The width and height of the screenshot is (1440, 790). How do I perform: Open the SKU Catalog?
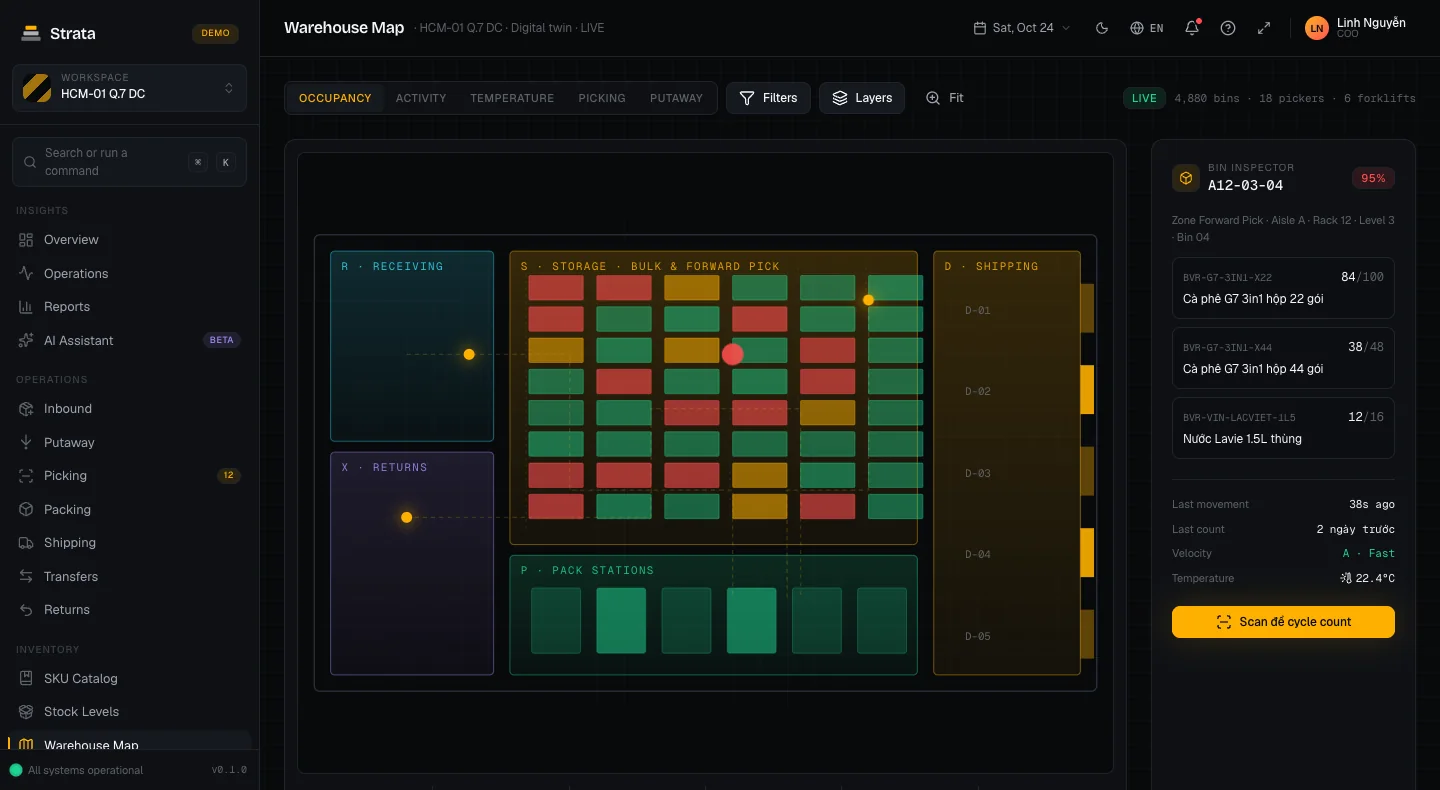click(130, 679)
